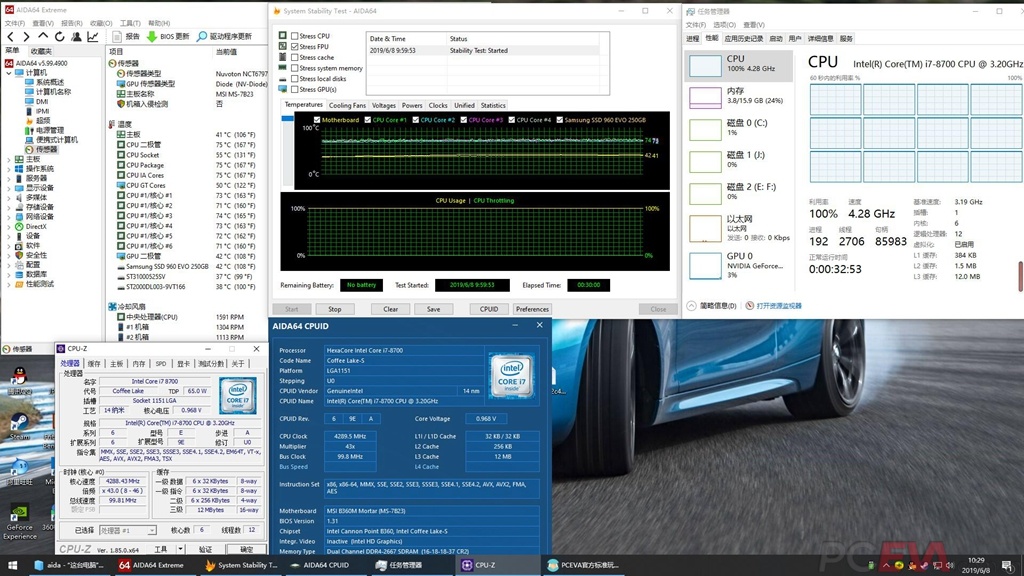The height and width of the screenshot is (576, 1024).
Task: Click CPUID button in Stability Test
Action: (489, 310)
